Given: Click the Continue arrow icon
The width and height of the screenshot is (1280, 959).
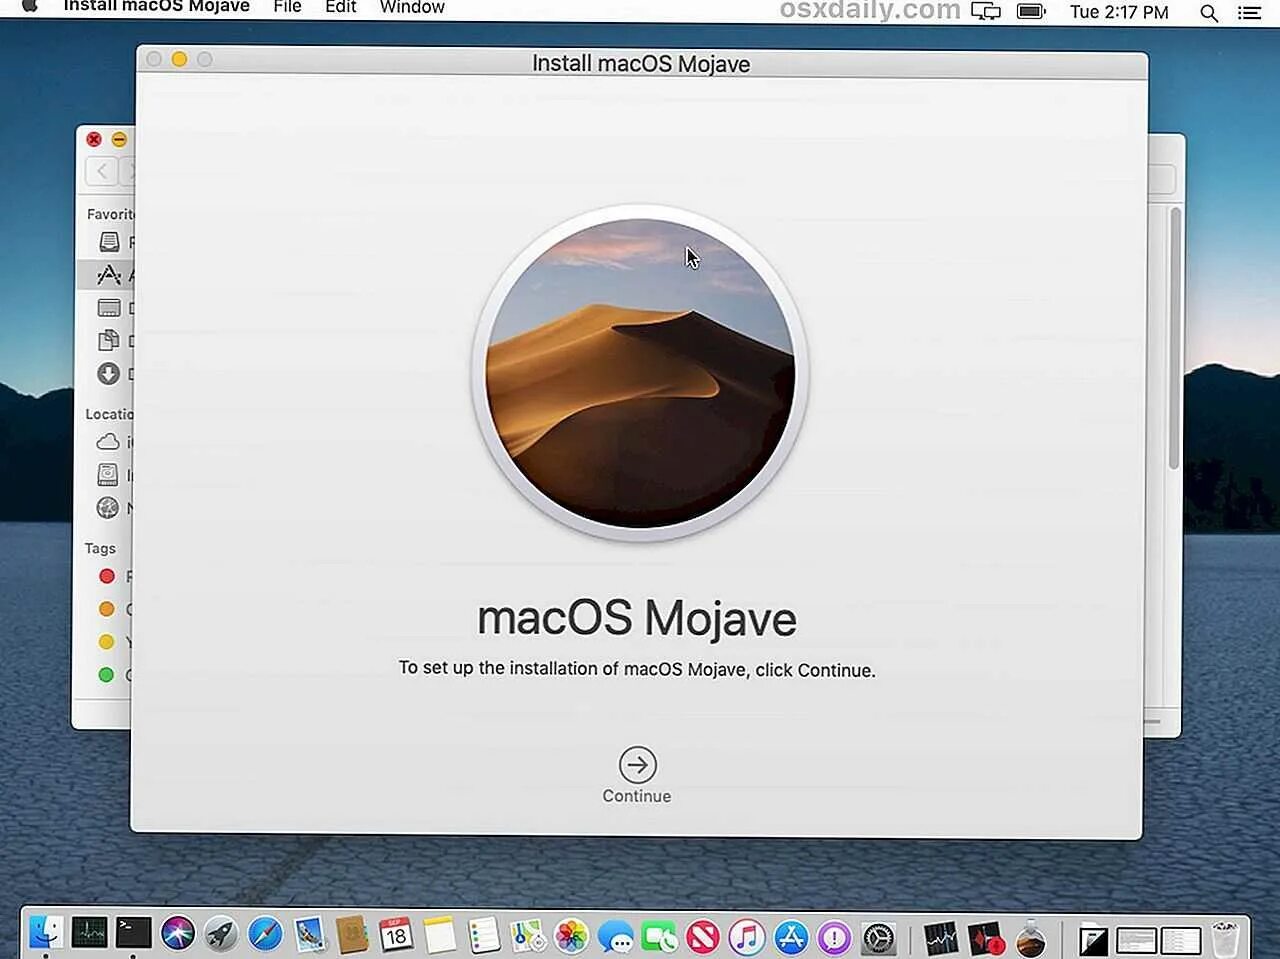Looking at the screenshot, I should pos(637,765).
